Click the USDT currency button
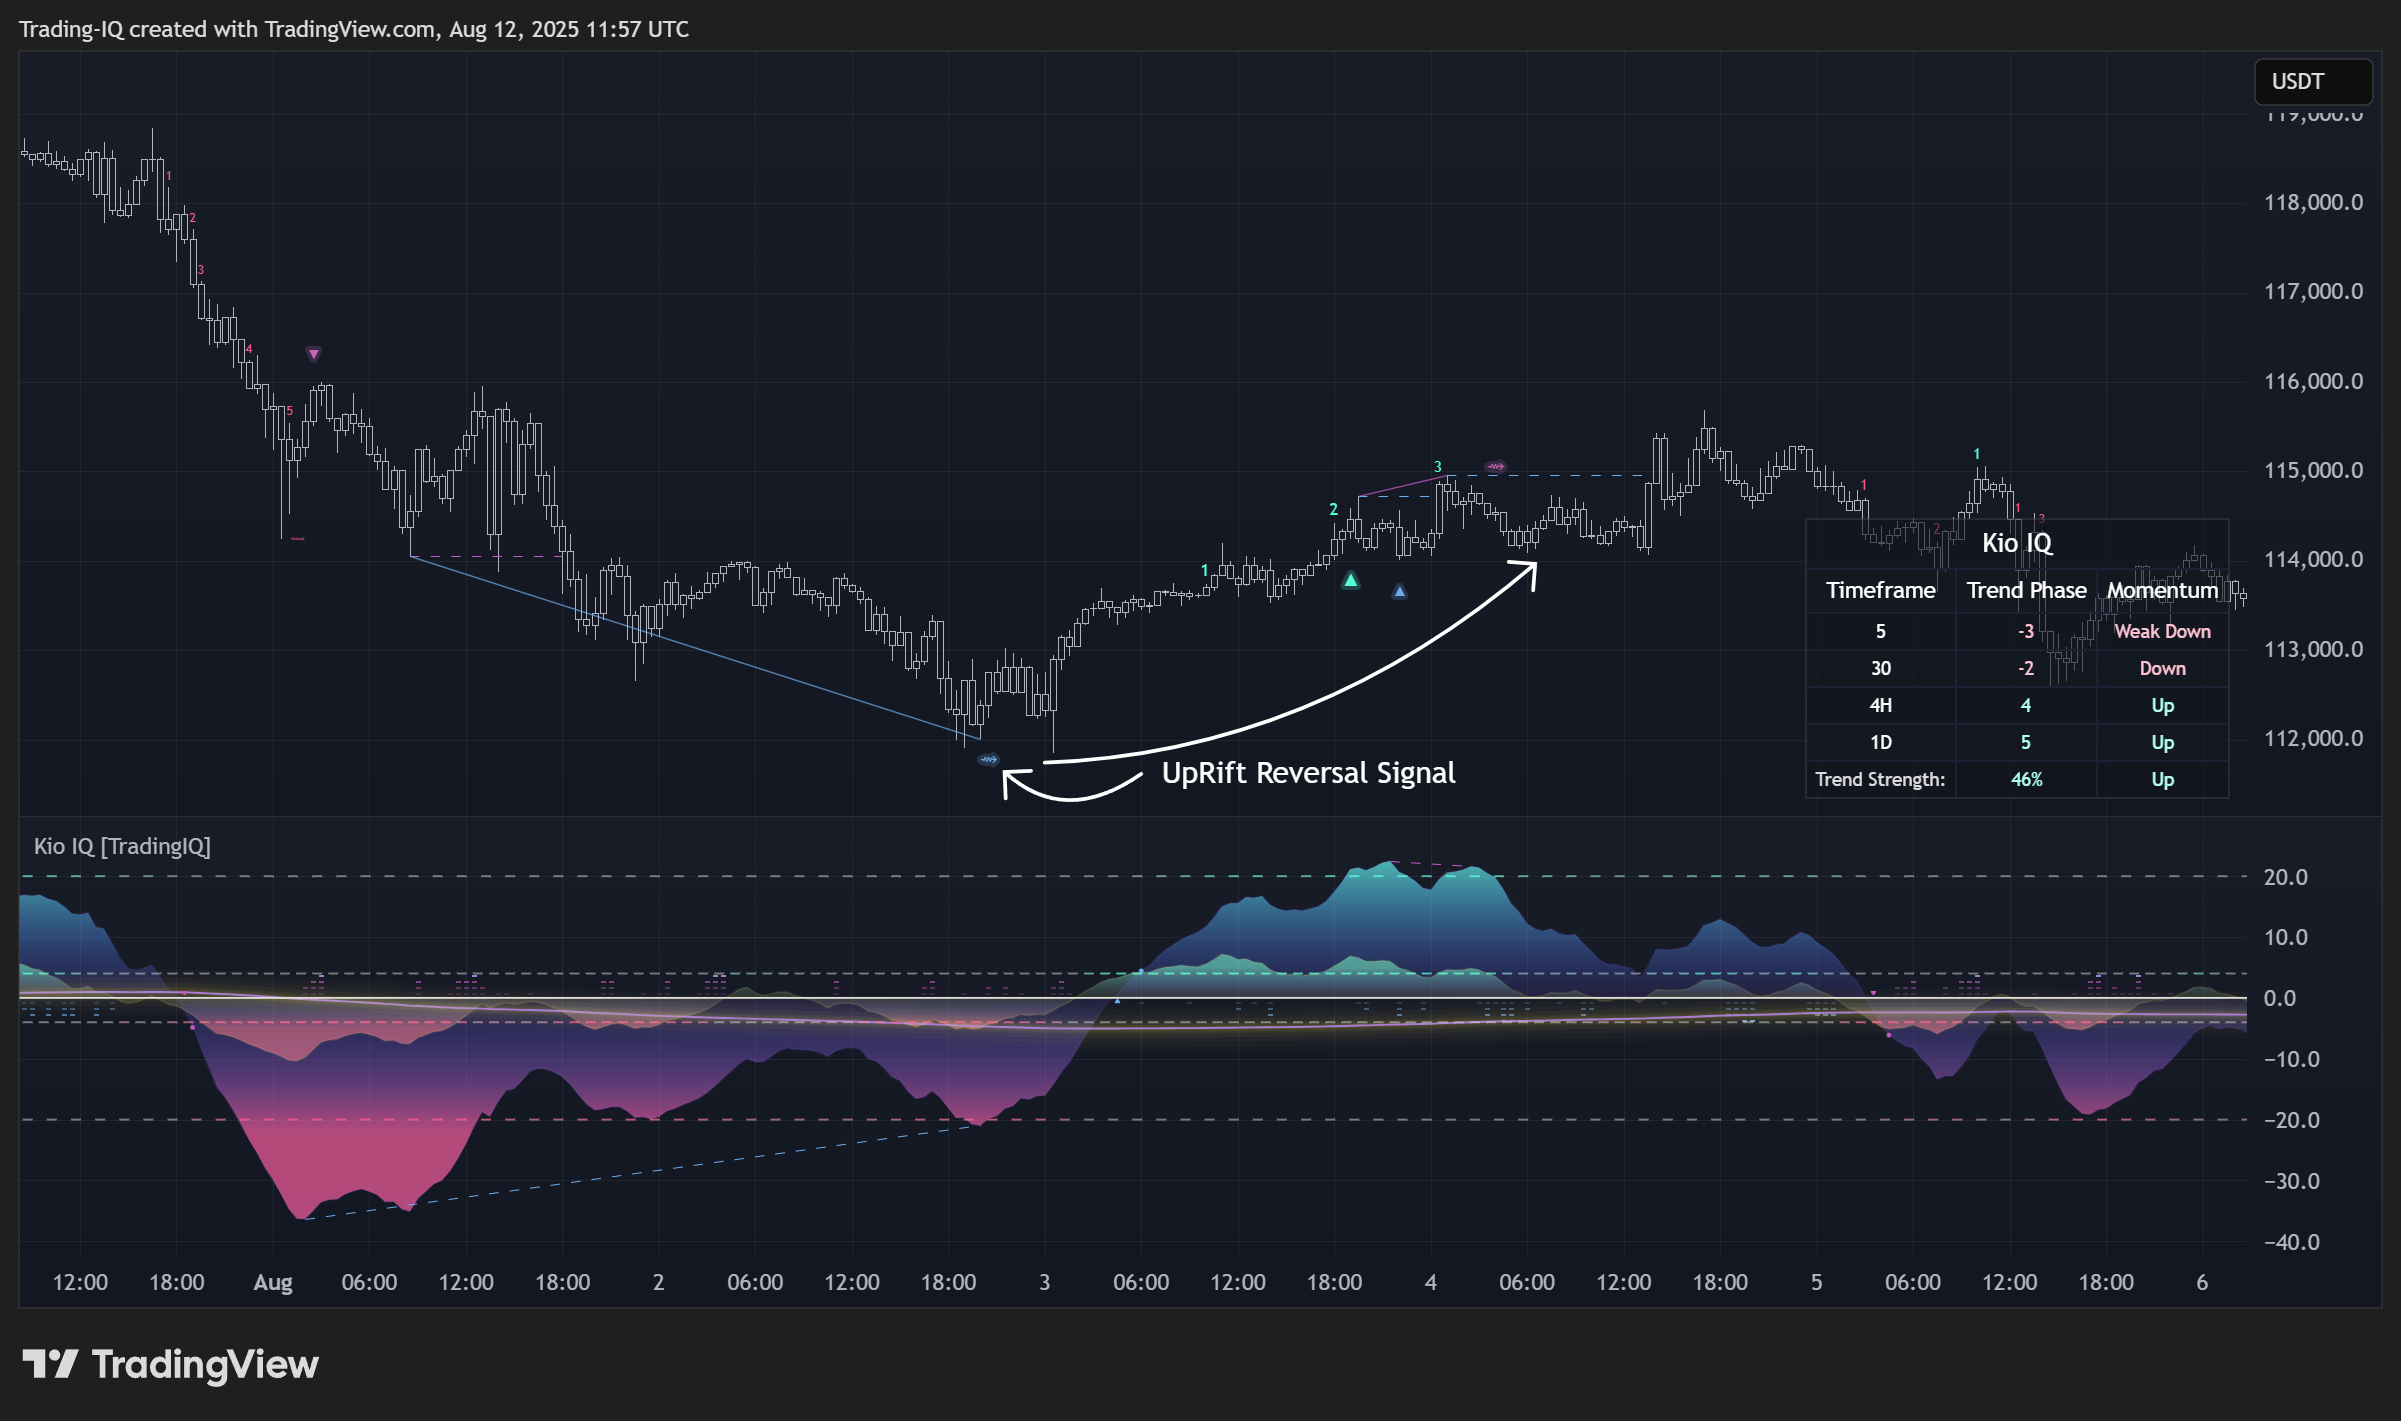The height and width of the screenshot is (1421, 2401). pos(2312,82)
